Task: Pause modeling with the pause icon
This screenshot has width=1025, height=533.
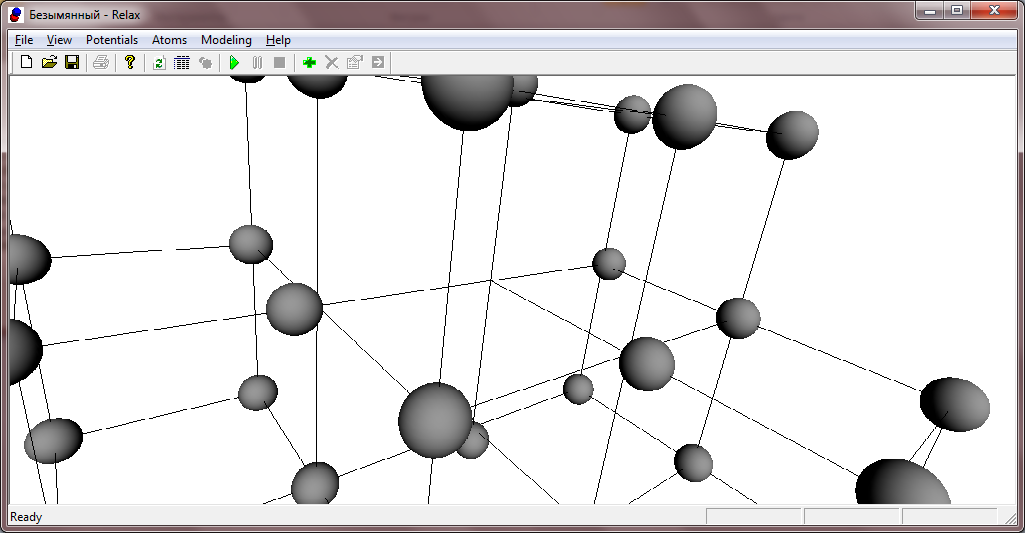Action: [257, 62]
